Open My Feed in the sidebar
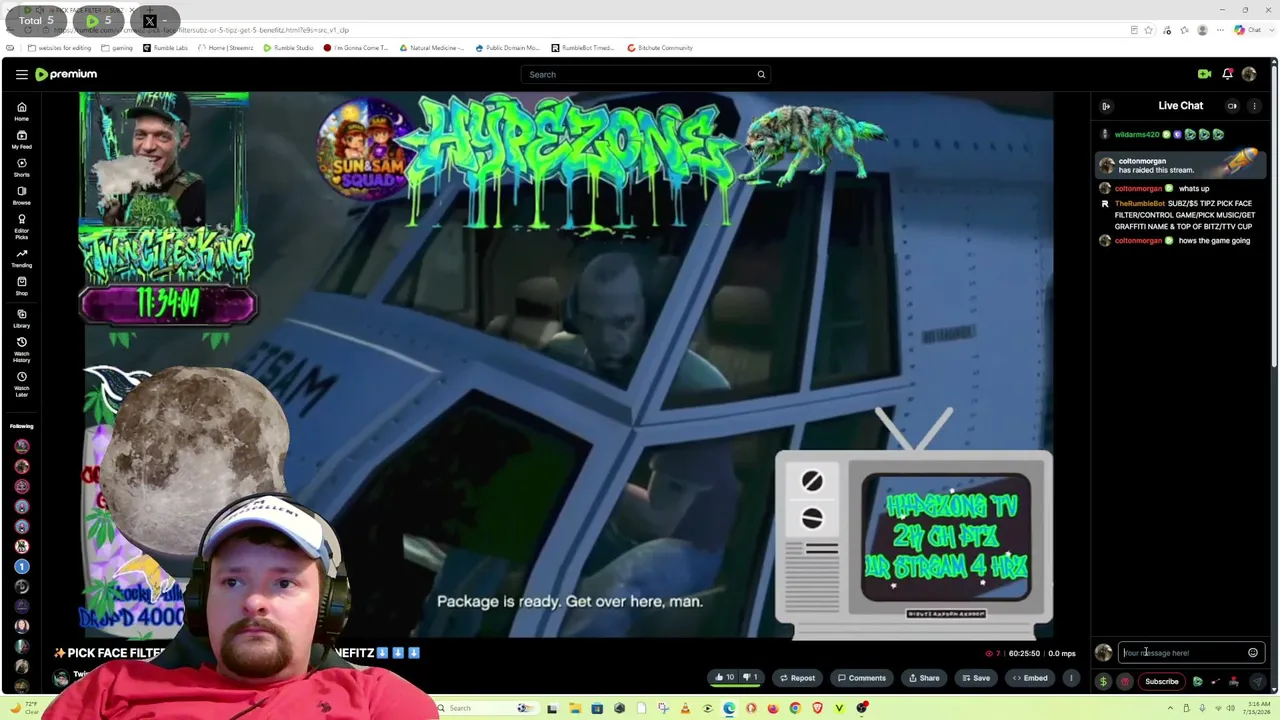Image resolution: width=1280 pixels, height=720 pixels. (21, 139)
